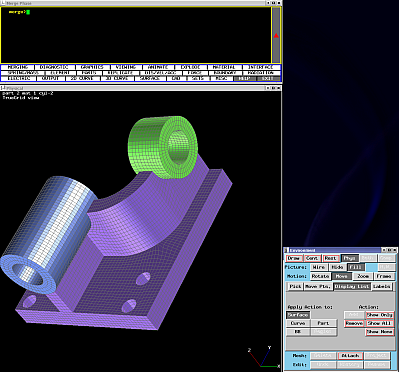Open the MATERIAL menu
This screenshot has width=399, height=372.
coord(224,67)
